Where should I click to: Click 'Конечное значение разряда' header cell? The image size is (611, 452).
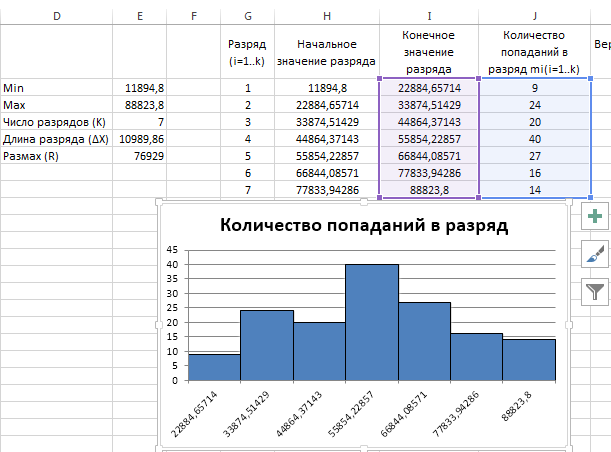429,52
